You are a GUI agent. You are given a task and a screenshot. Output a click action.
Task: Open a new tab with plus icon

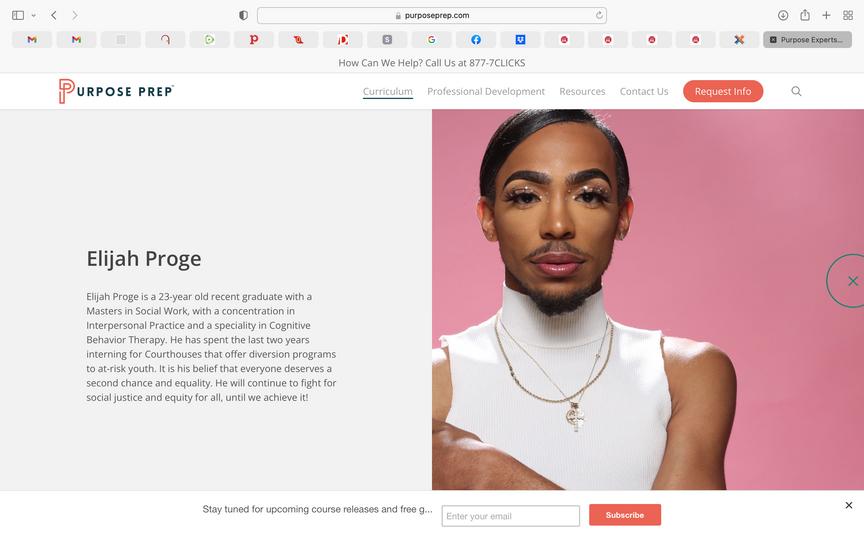[x=826, y=15]
